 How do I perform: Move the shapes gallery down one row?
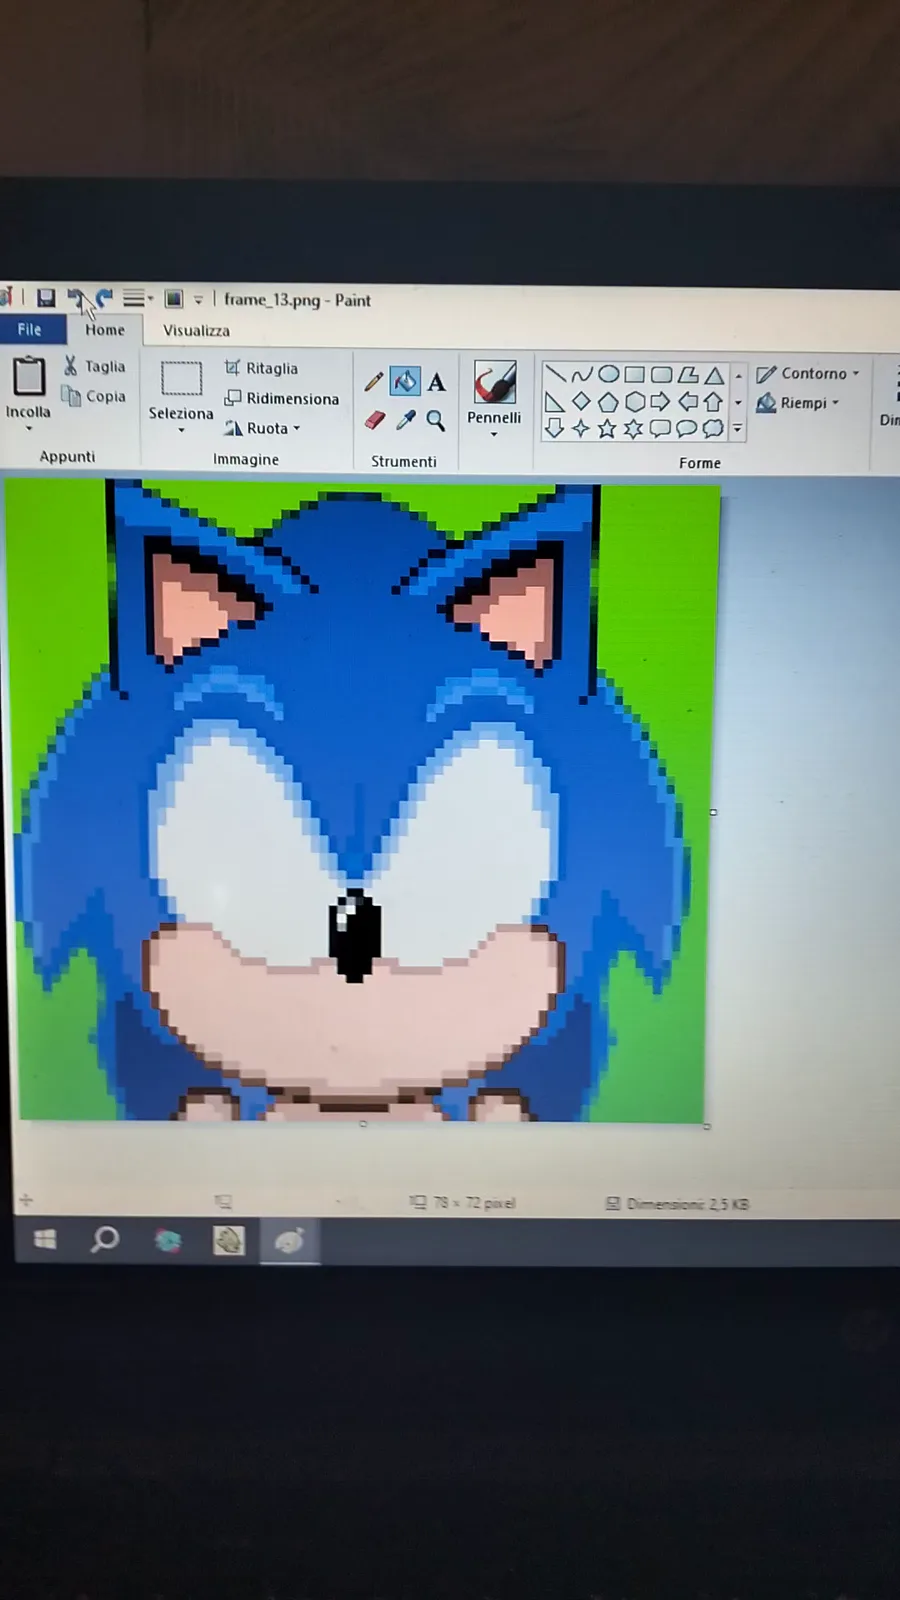tap(738, 403)
